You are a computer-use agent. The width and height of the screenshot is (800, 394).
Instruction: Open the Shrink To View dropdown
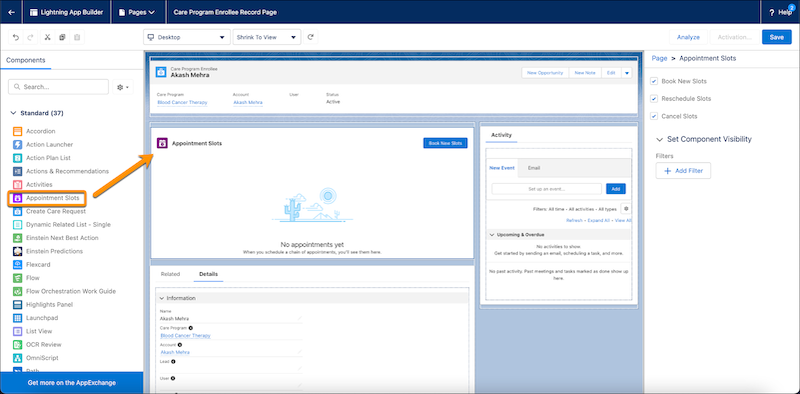[x=266, y=37]
